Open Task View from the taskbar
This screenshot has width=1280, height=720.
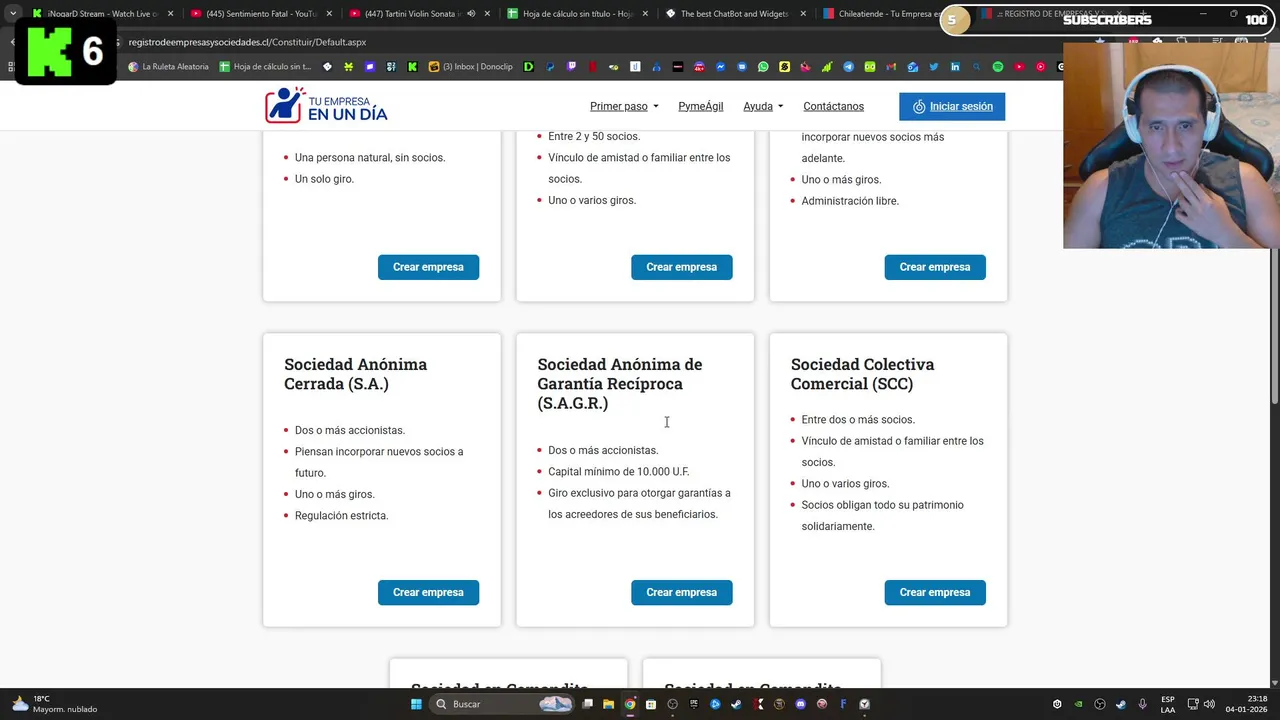587,704
